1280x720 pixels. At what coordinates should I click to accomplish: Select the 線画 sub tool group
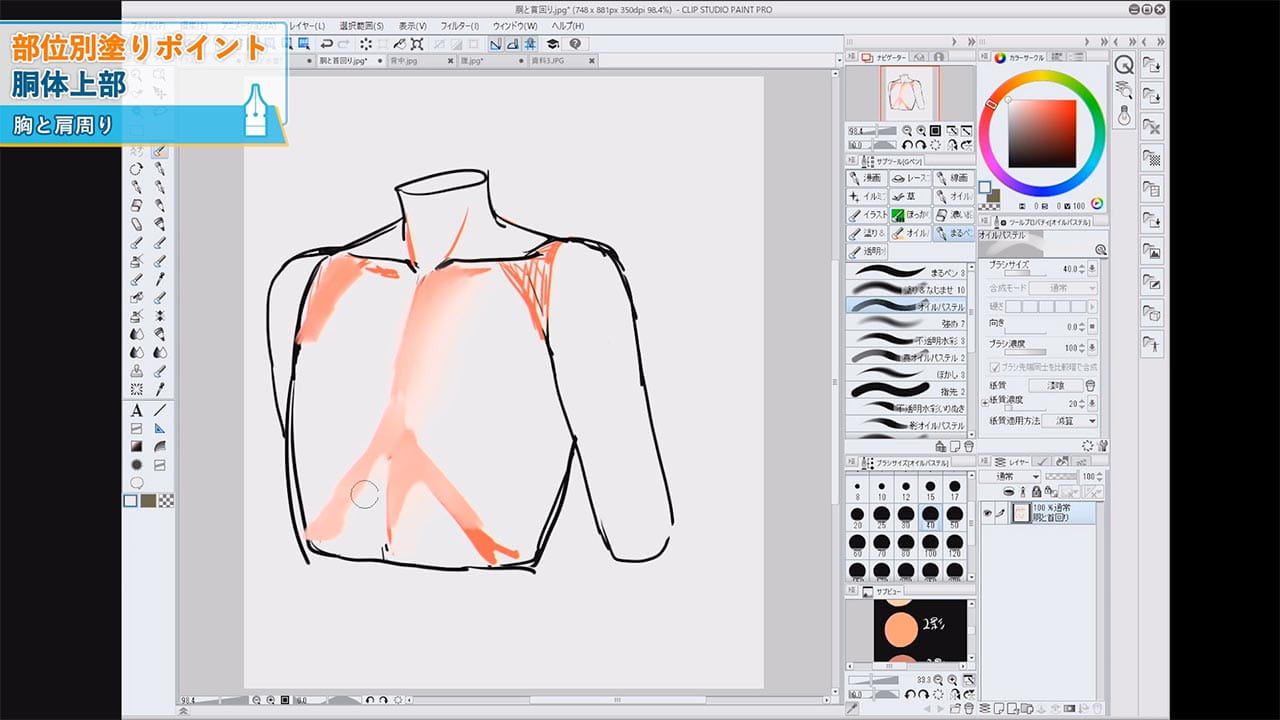[954, 178]
